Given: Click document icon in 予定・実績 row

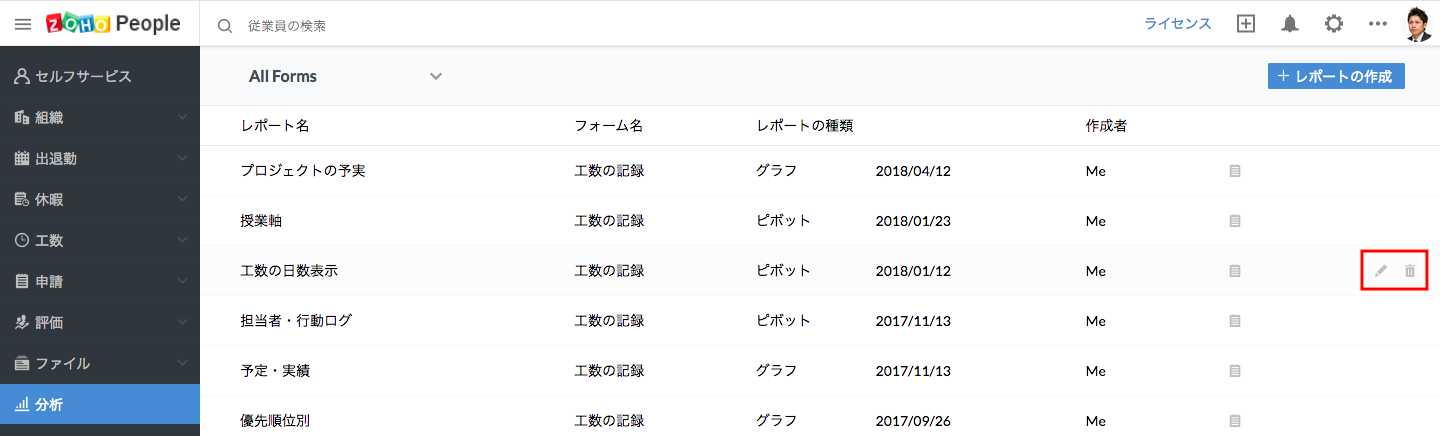Looking at the screenshot, I should 1235,371.
